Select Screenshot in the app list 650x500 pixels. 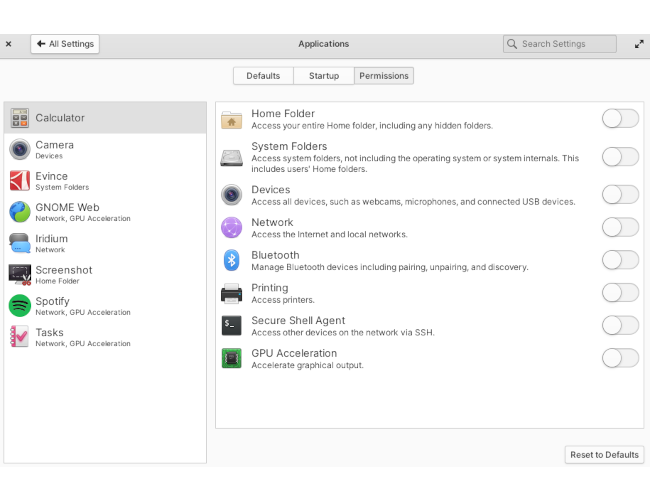click(105, 274)
